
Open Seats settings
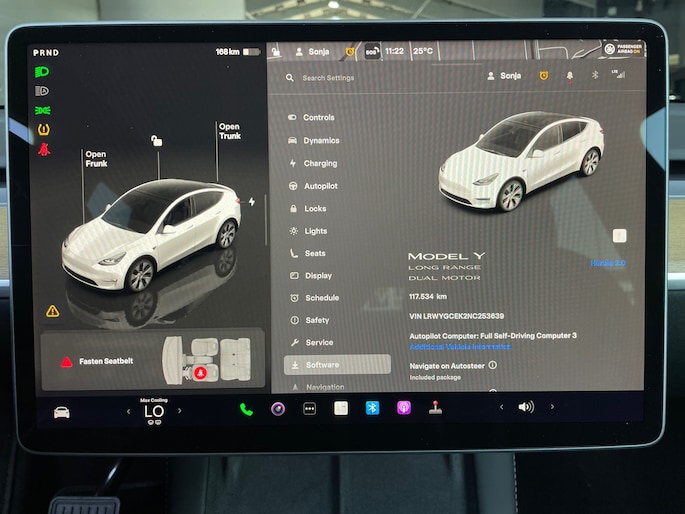click(308, 253)
